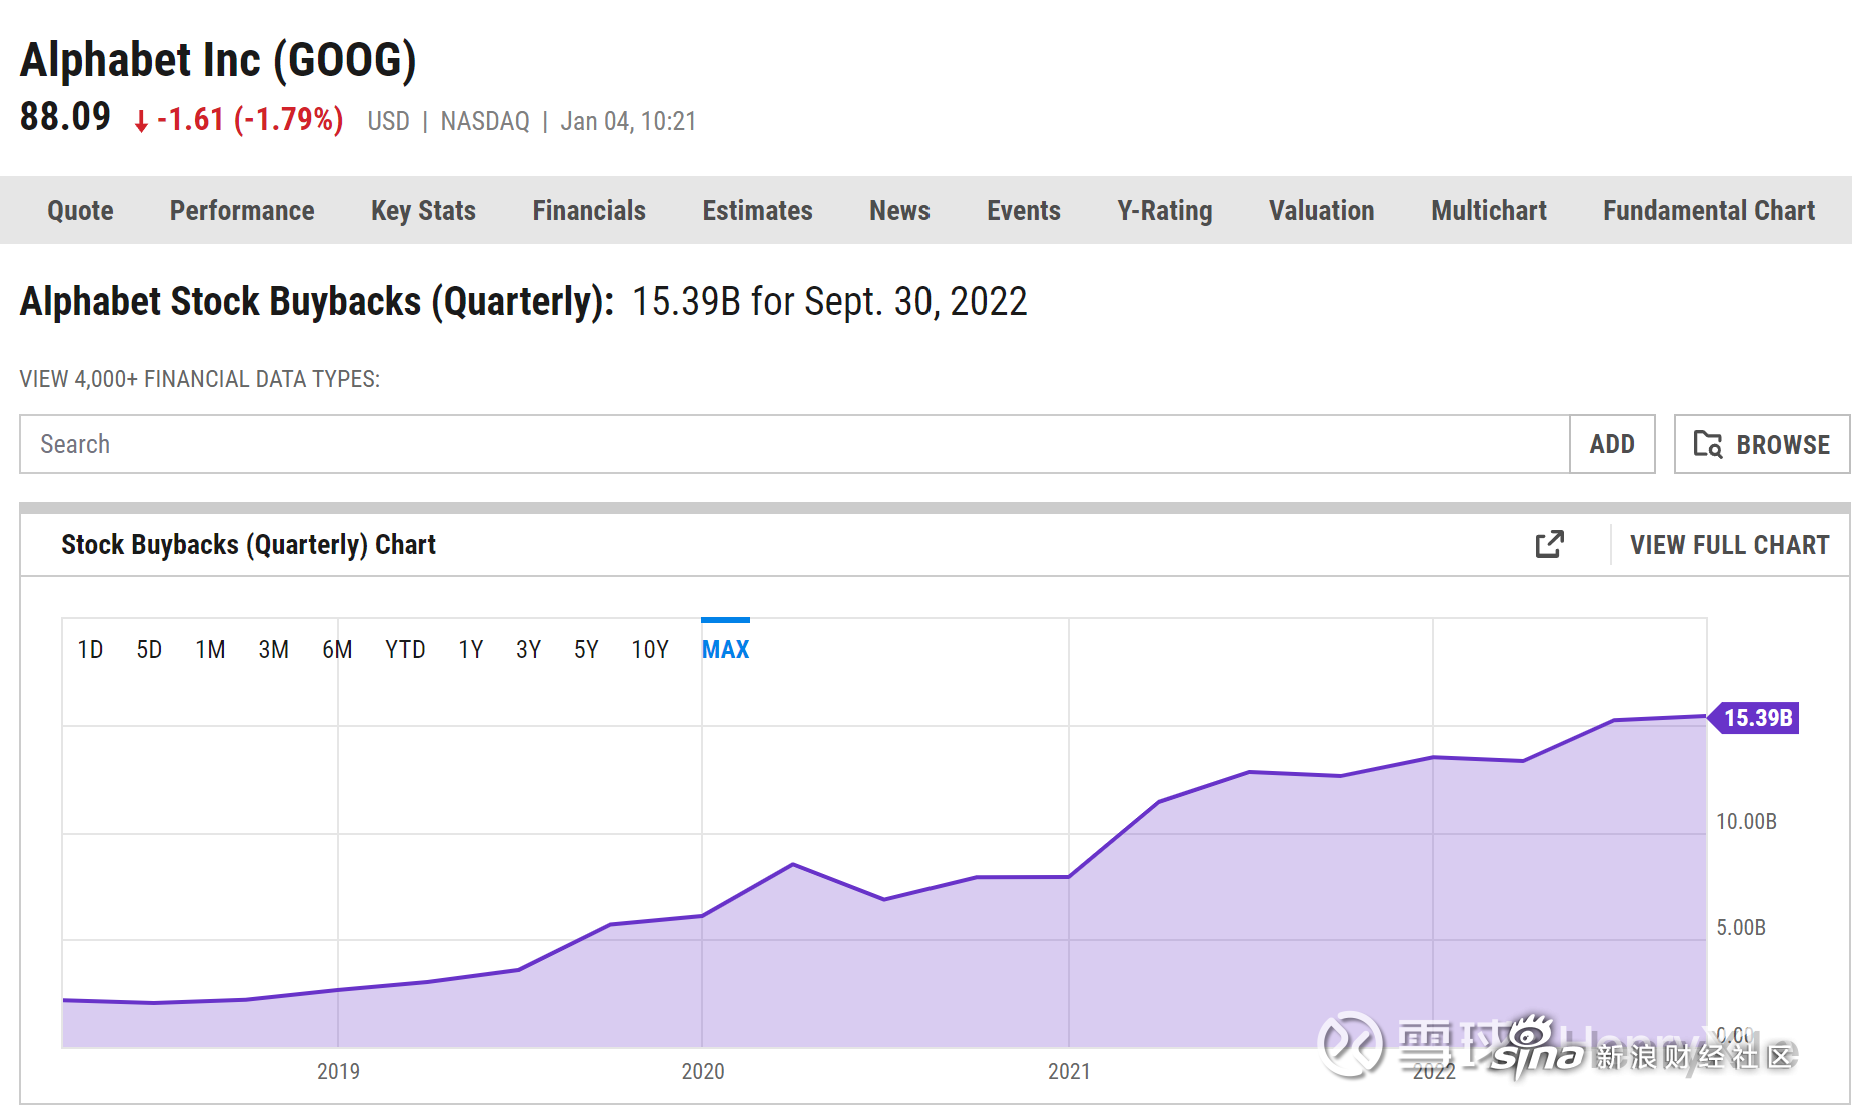
Task: Select the 1Y chart range
Action: click(x=470, y=650)
